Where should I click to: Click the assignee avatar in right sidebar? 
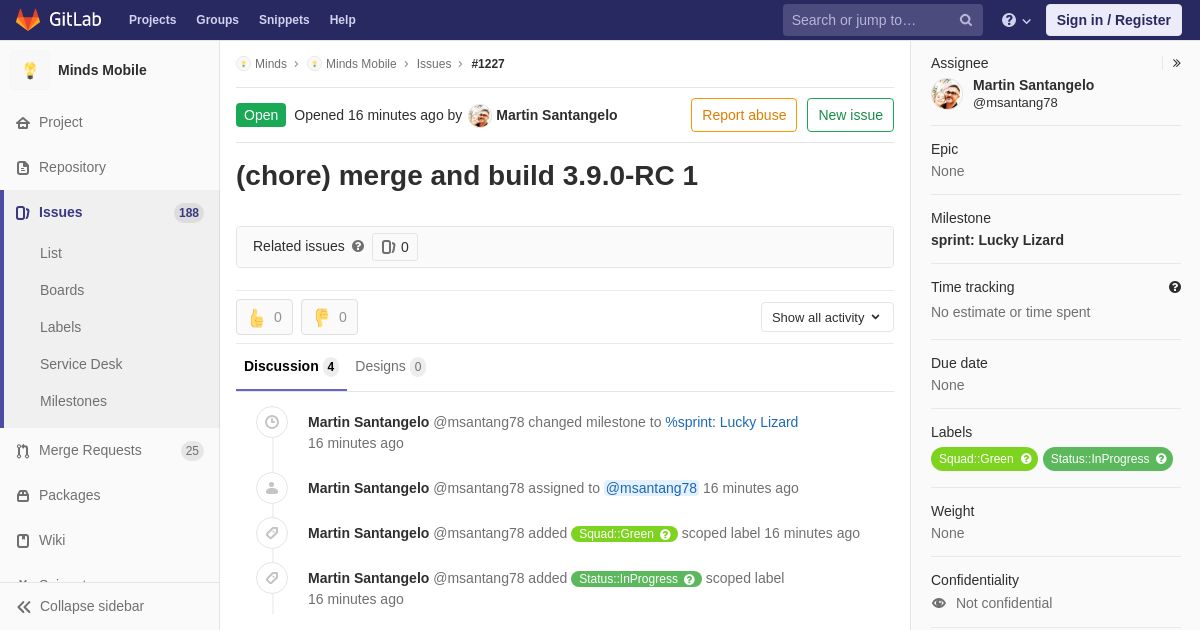coord(946,94)
